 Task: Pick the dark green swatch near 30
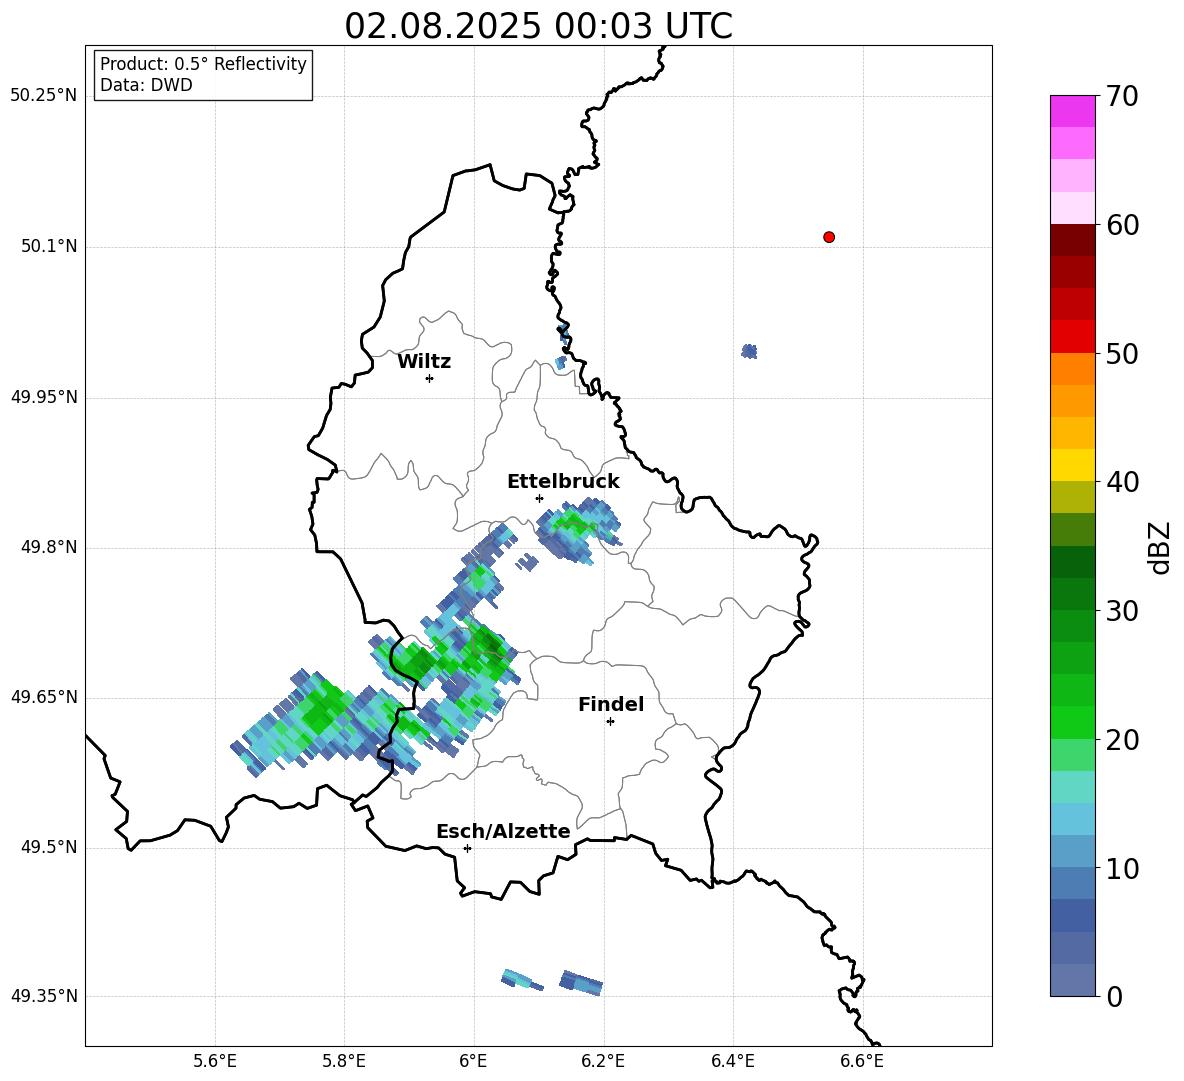(1072, 594)
